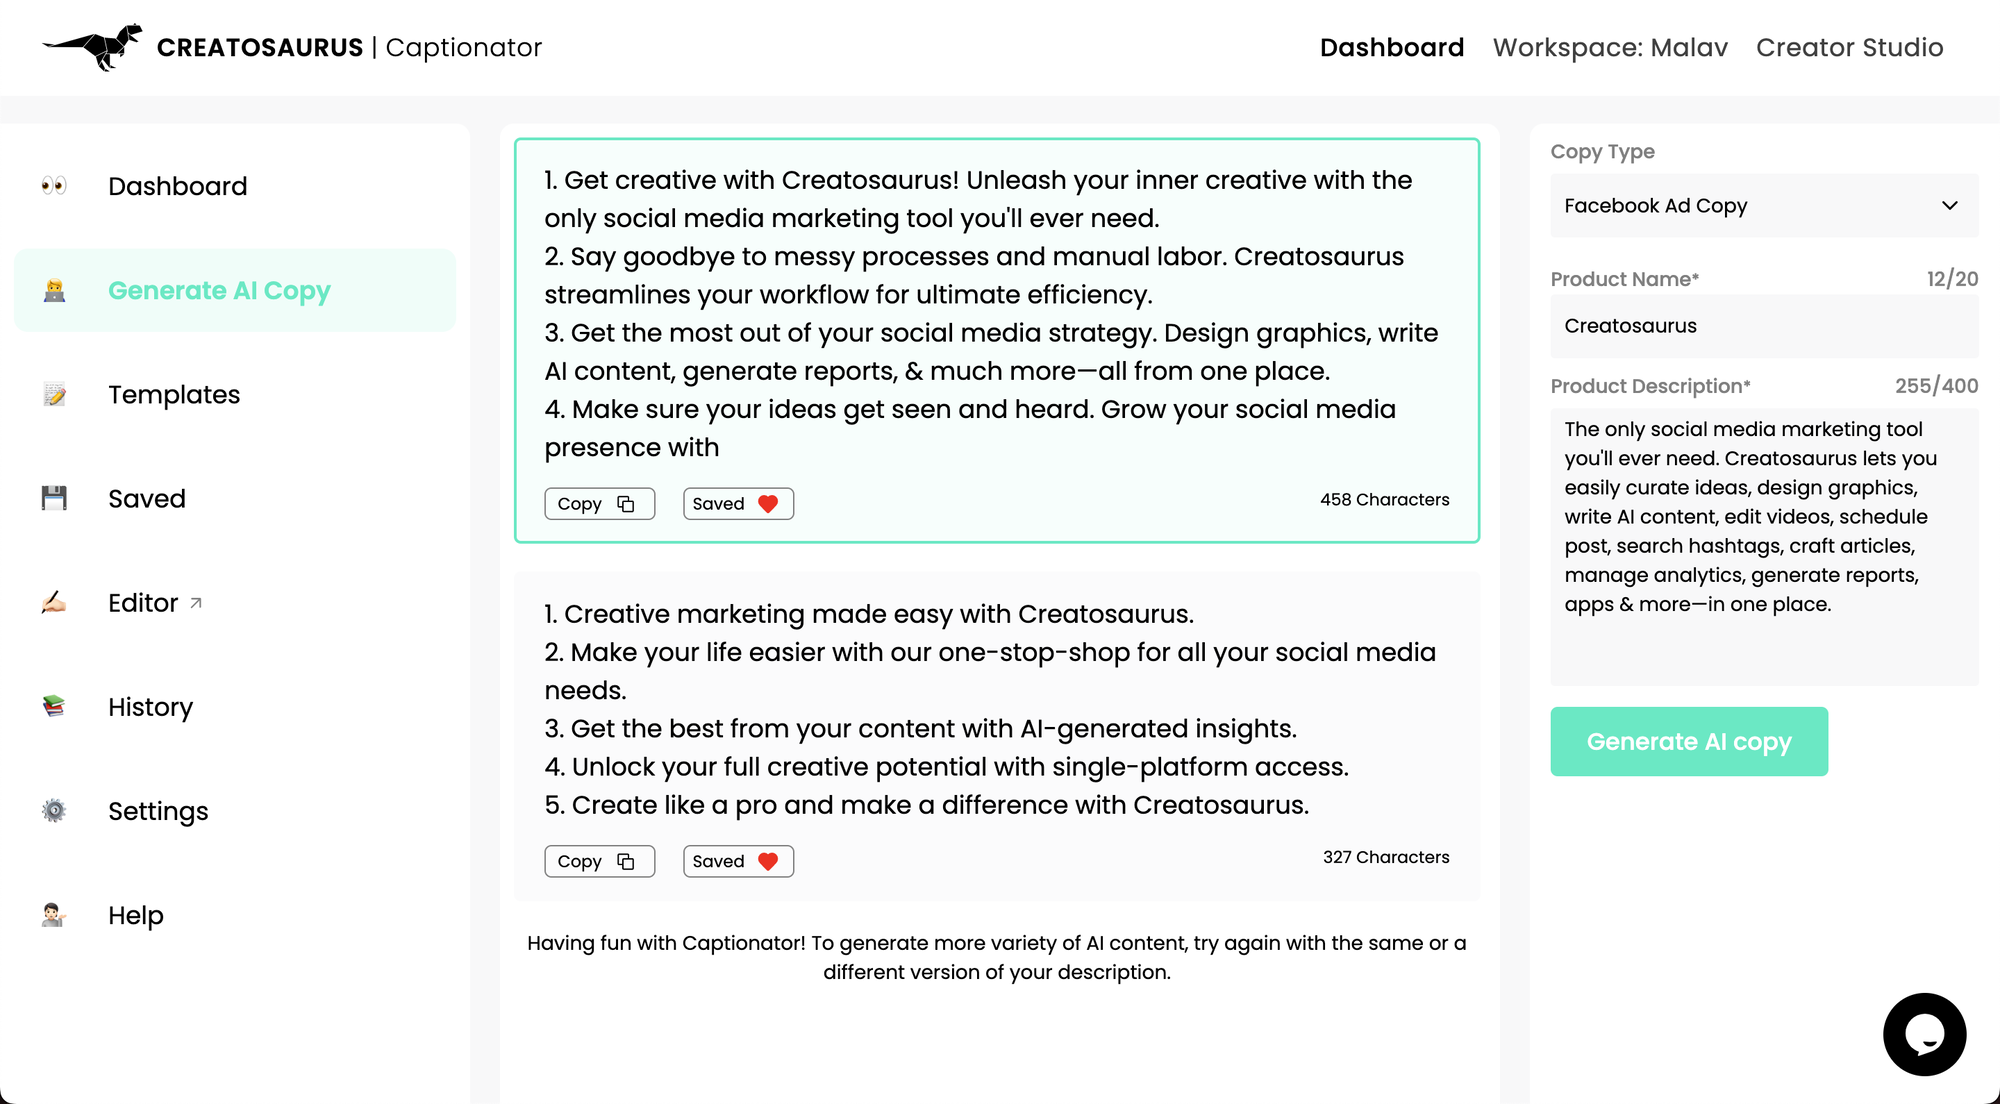Image resolution: width=2000 pixels, height=1104 pixels.
Task: Click the Editor sidebar icon
Action: [54, 602]
